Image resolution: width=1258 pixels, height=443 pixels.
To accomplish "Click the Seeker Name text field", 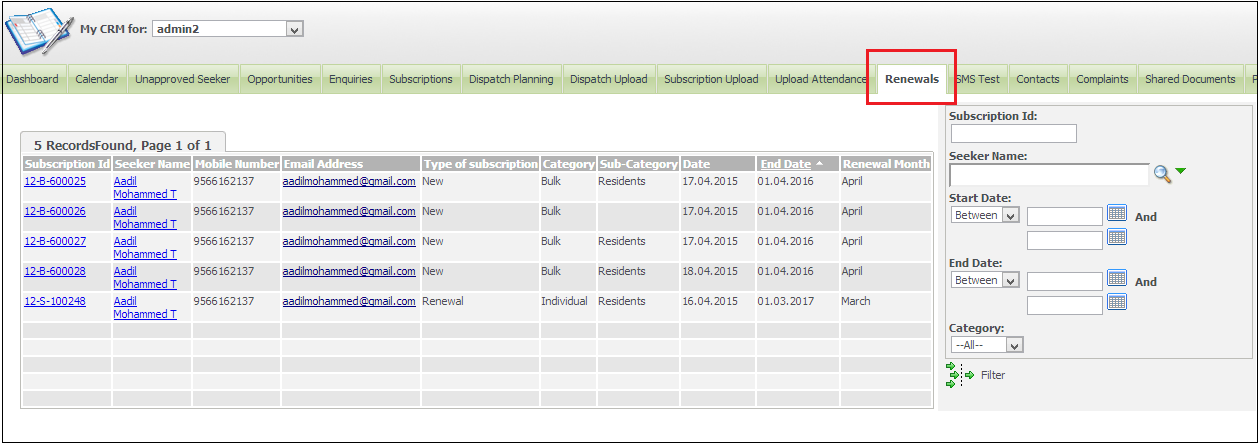I will 1048,175.
